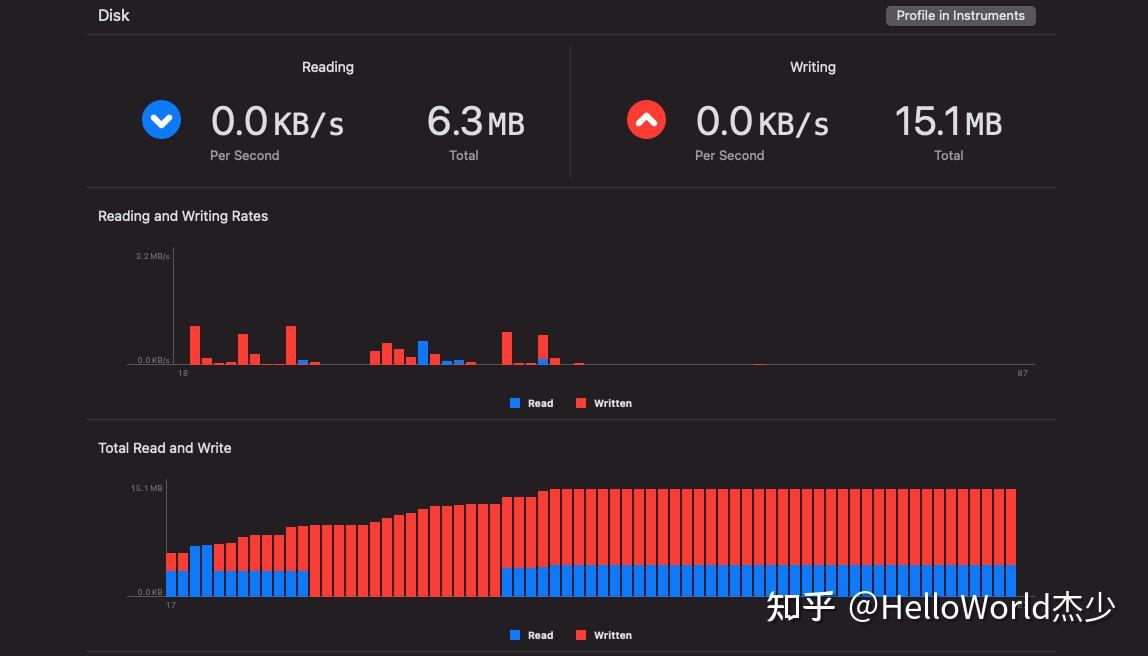
Task: Click the Reading 0.0 KB/s per second value
Action: pyautogui.click(x=277, y=122)
